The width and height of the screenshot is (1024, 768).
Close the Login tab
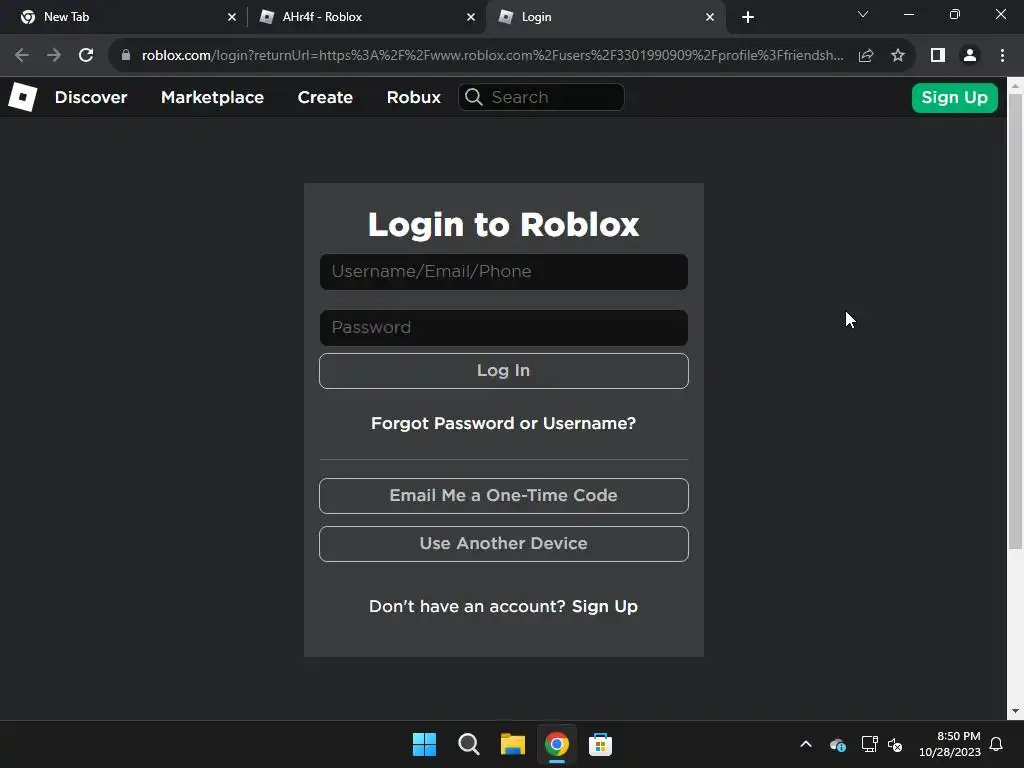pyautogui.click(x=710, y=17)
